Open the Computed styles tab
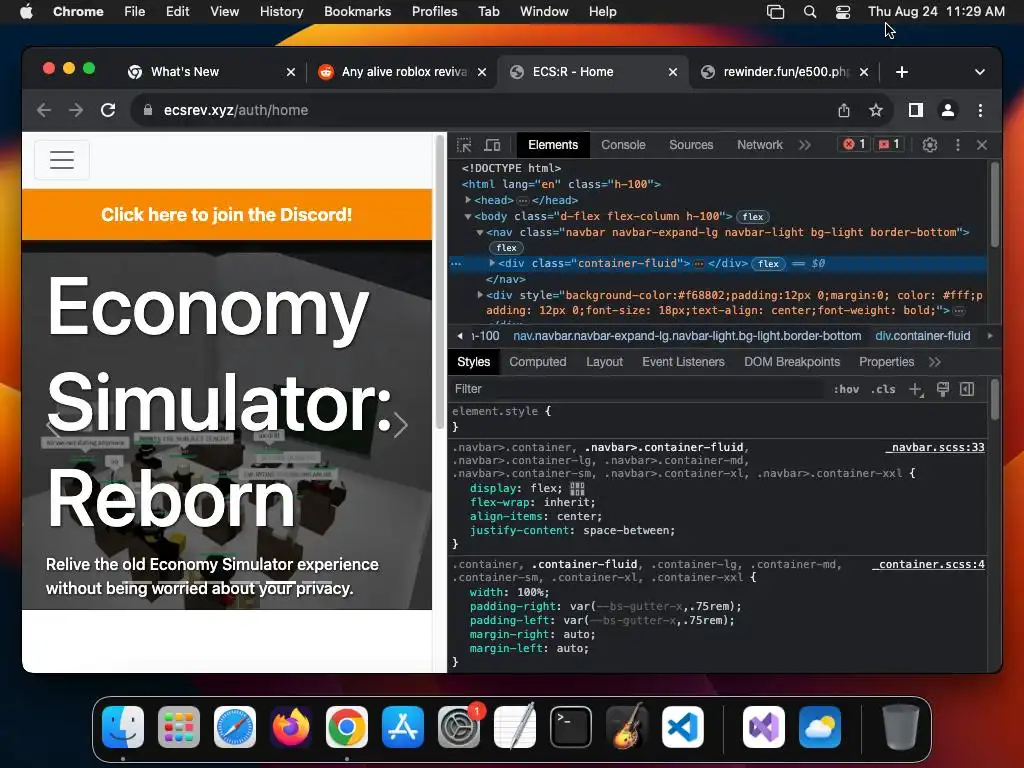The height and width of the screenshot is (768, 1024). click(x=537, y=362)
